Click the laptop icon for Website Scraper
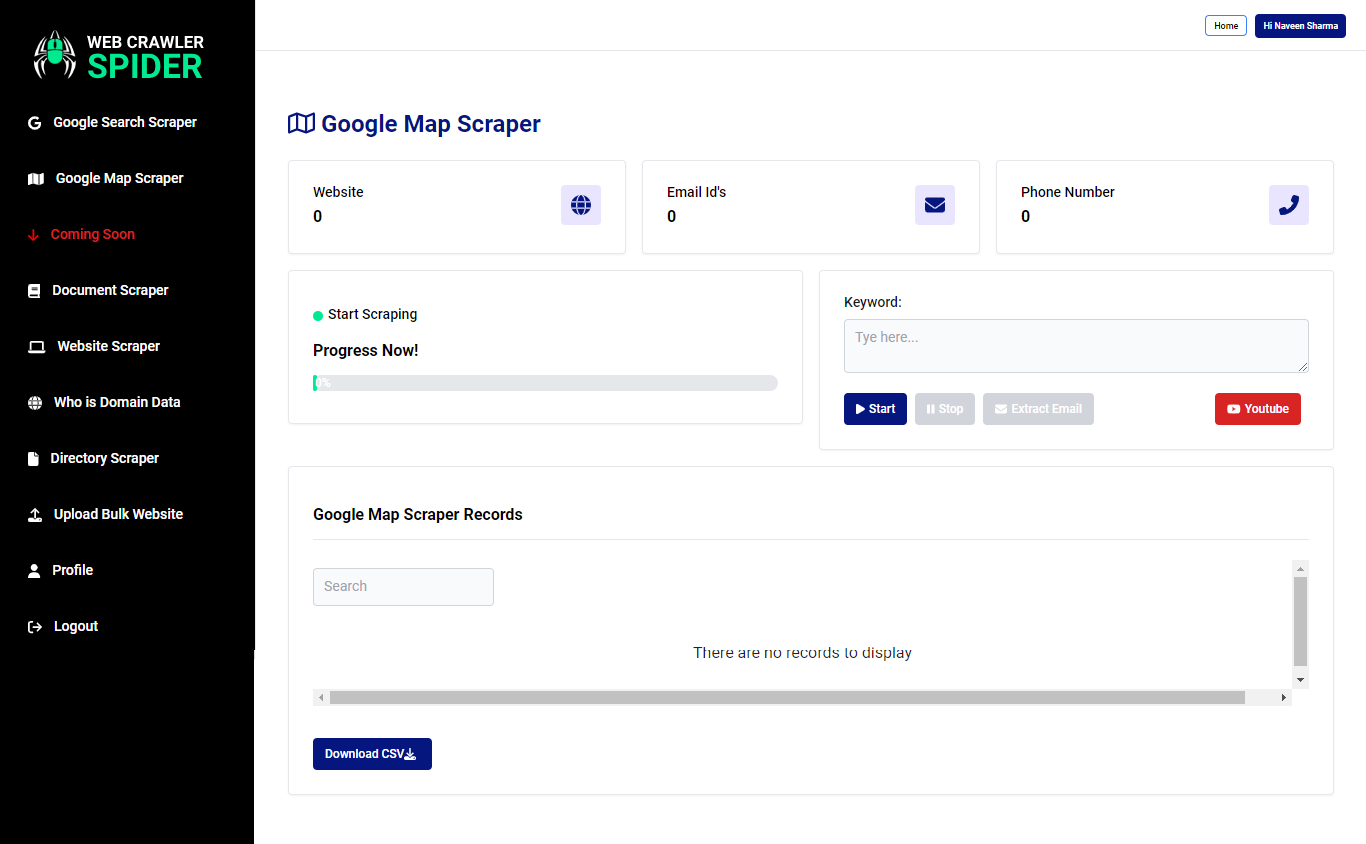The height and width of the screenshot is (844, 1366). pos(37,347)
